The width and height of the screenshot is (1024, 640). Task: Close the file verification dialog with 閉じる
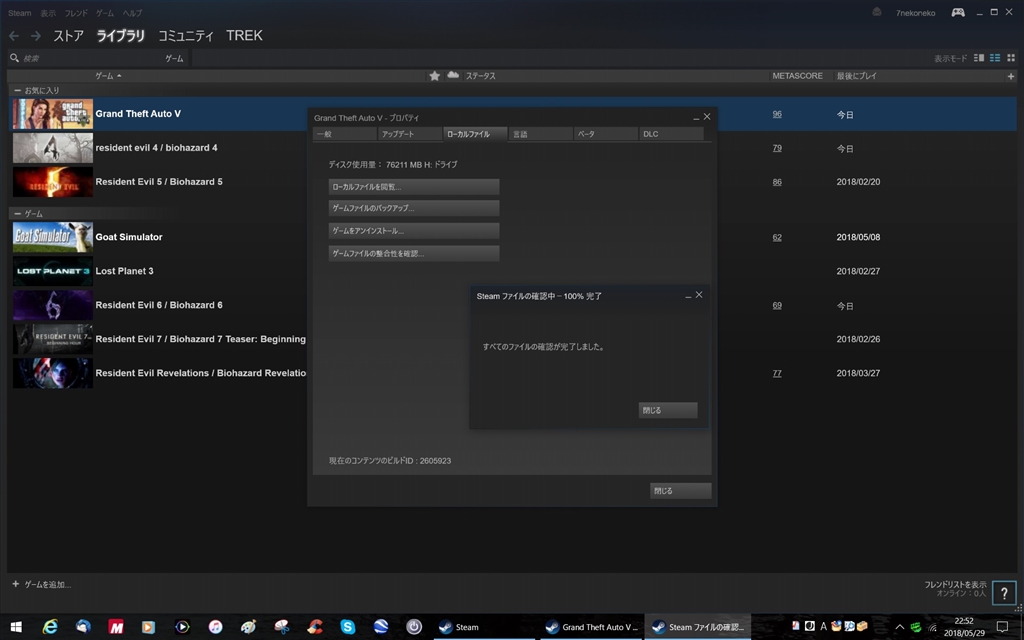[667, 410]
